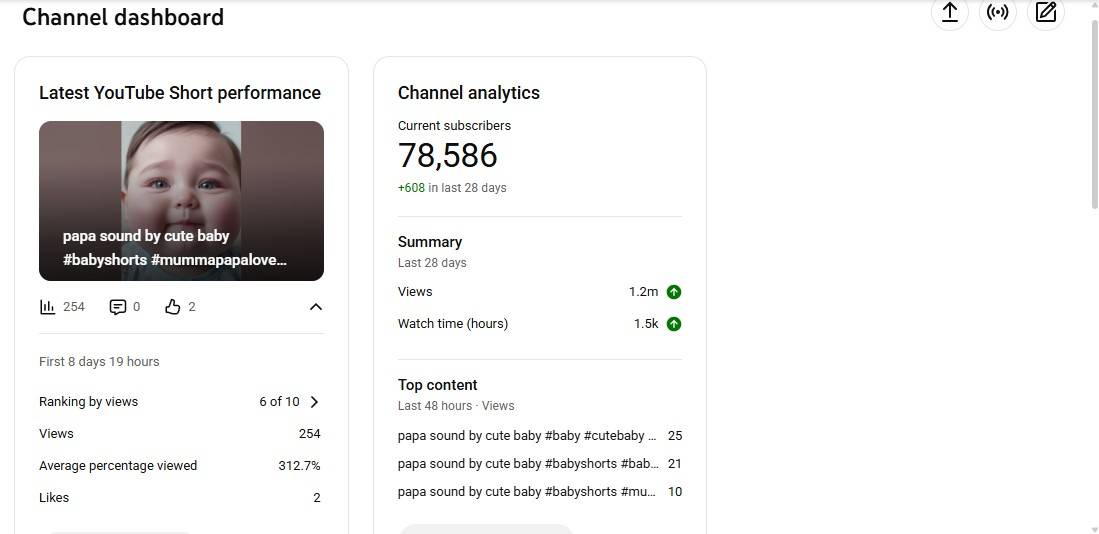This screenshot has height=534, width=1099.
Task: Open top content with 10 views
Action: (x=527, y=492)
